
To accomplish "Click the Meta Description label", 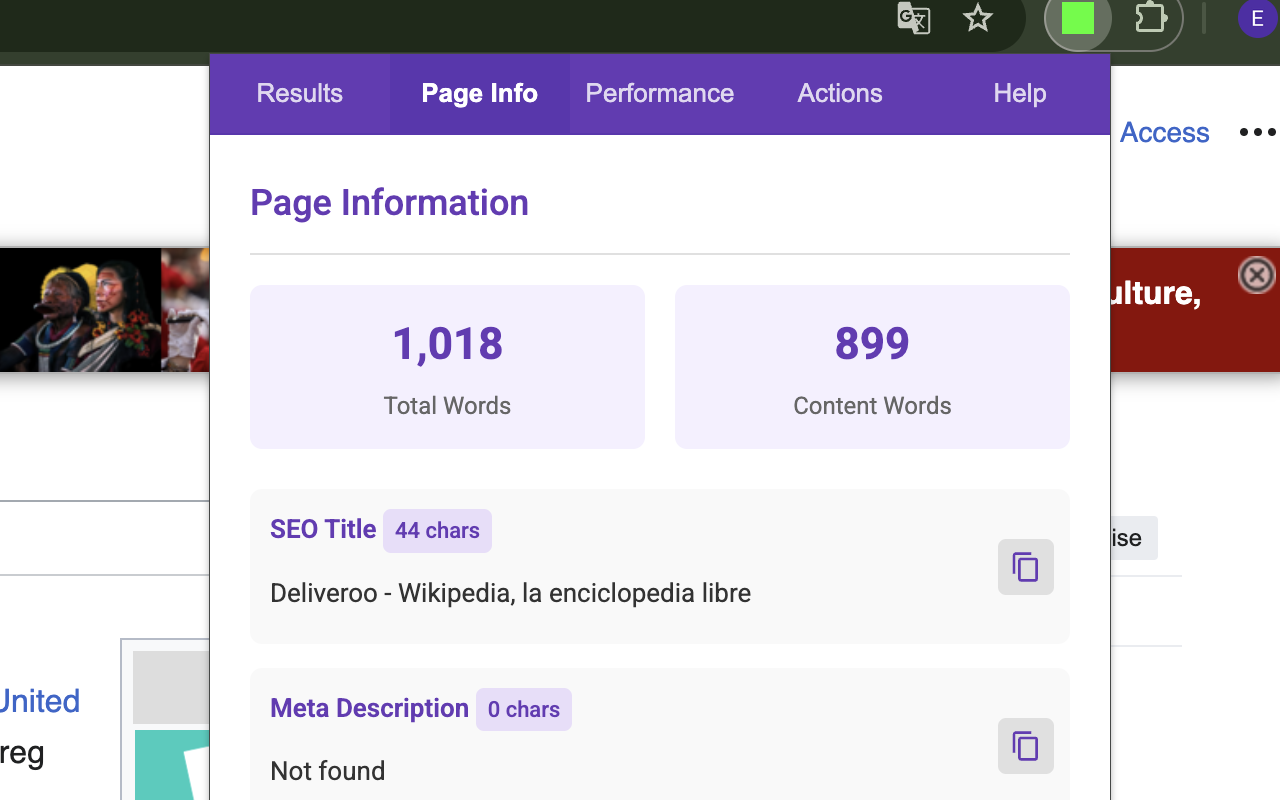I will point(369,708).
